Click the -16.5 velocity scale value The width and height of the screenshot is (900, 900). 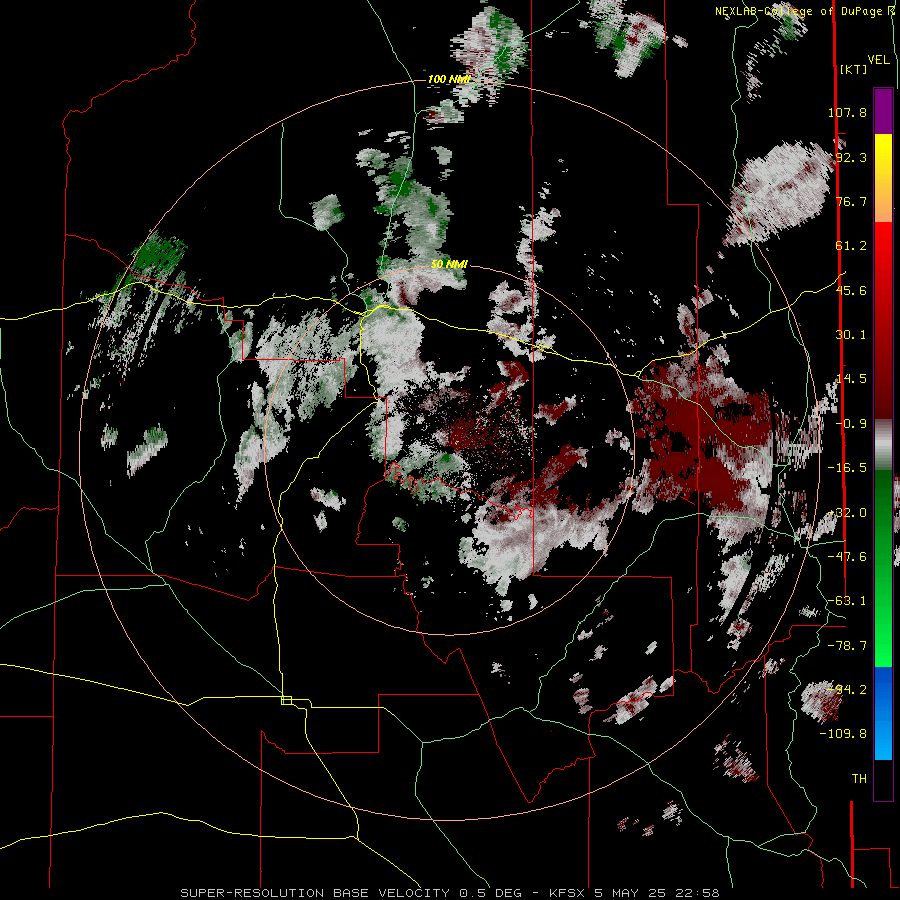tap(847, 468)
